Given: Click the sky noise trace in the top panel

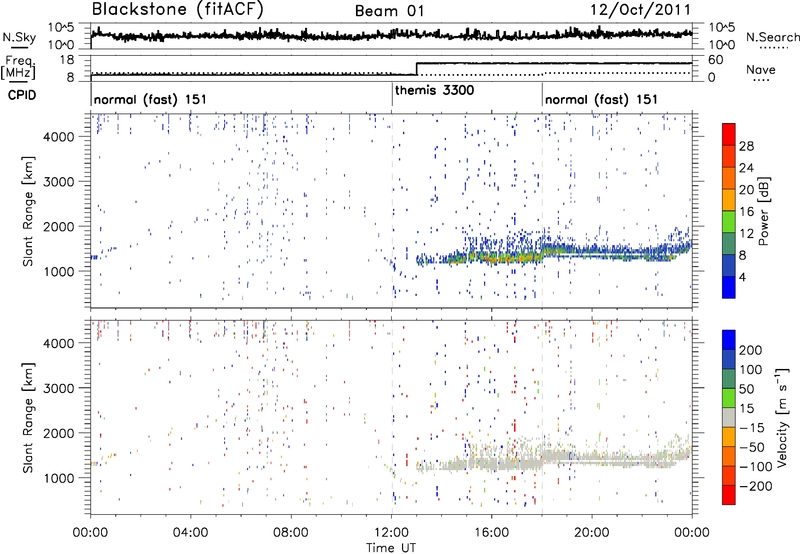Looking at the screenshot, I should [x=391, y=35].
